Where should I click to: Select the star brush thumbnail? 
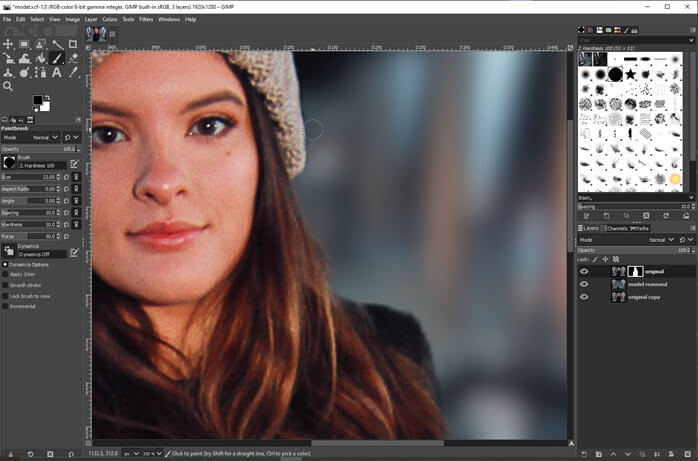pos(630,74)
